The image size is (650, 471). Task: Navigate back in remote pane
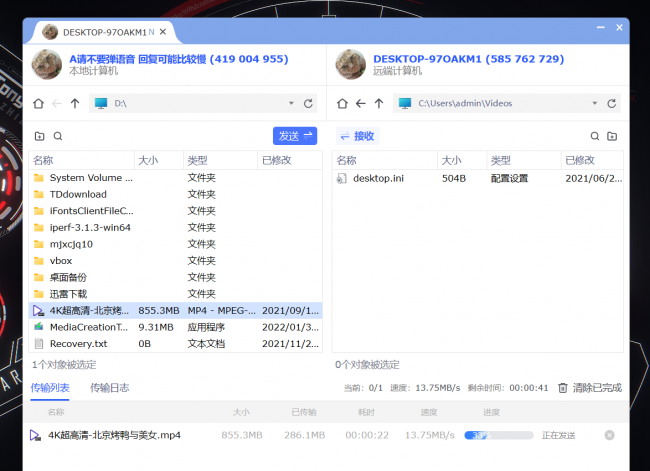click(361, 103)
